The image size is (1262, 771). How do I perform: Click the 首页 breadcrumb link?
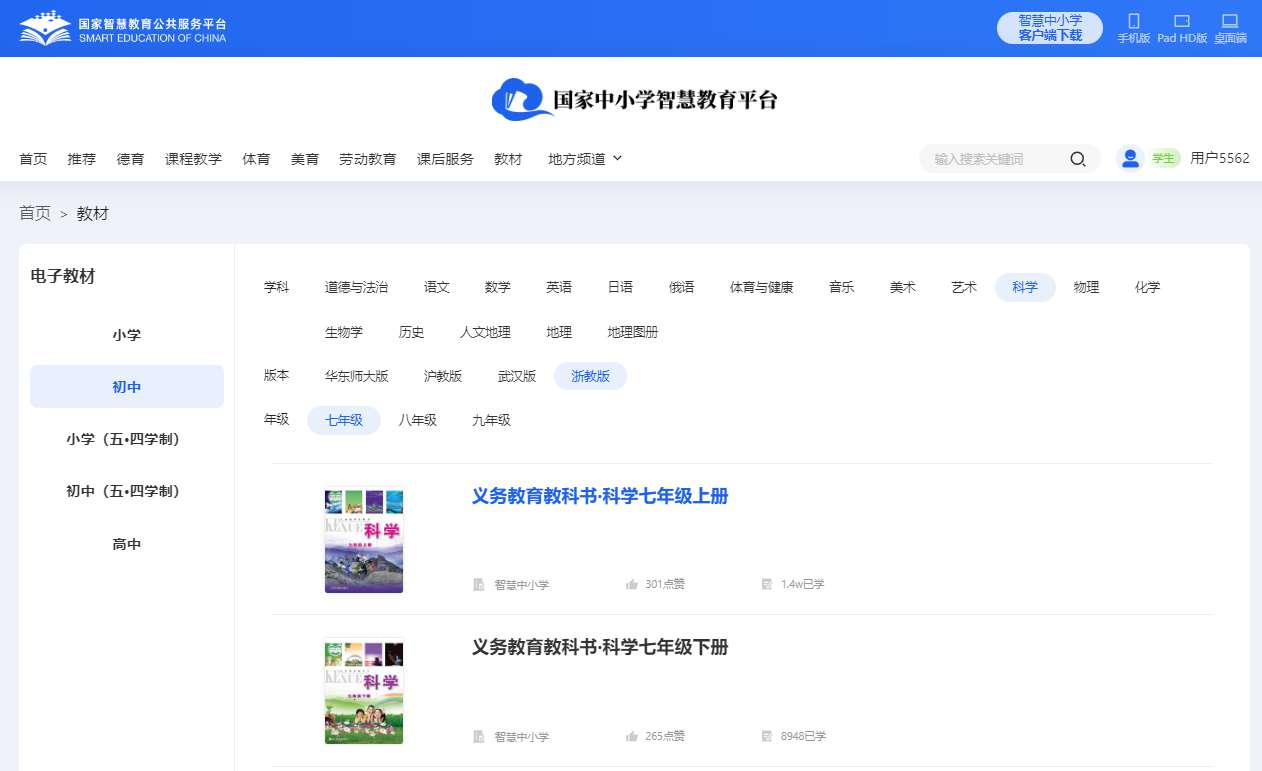(35, 213)
